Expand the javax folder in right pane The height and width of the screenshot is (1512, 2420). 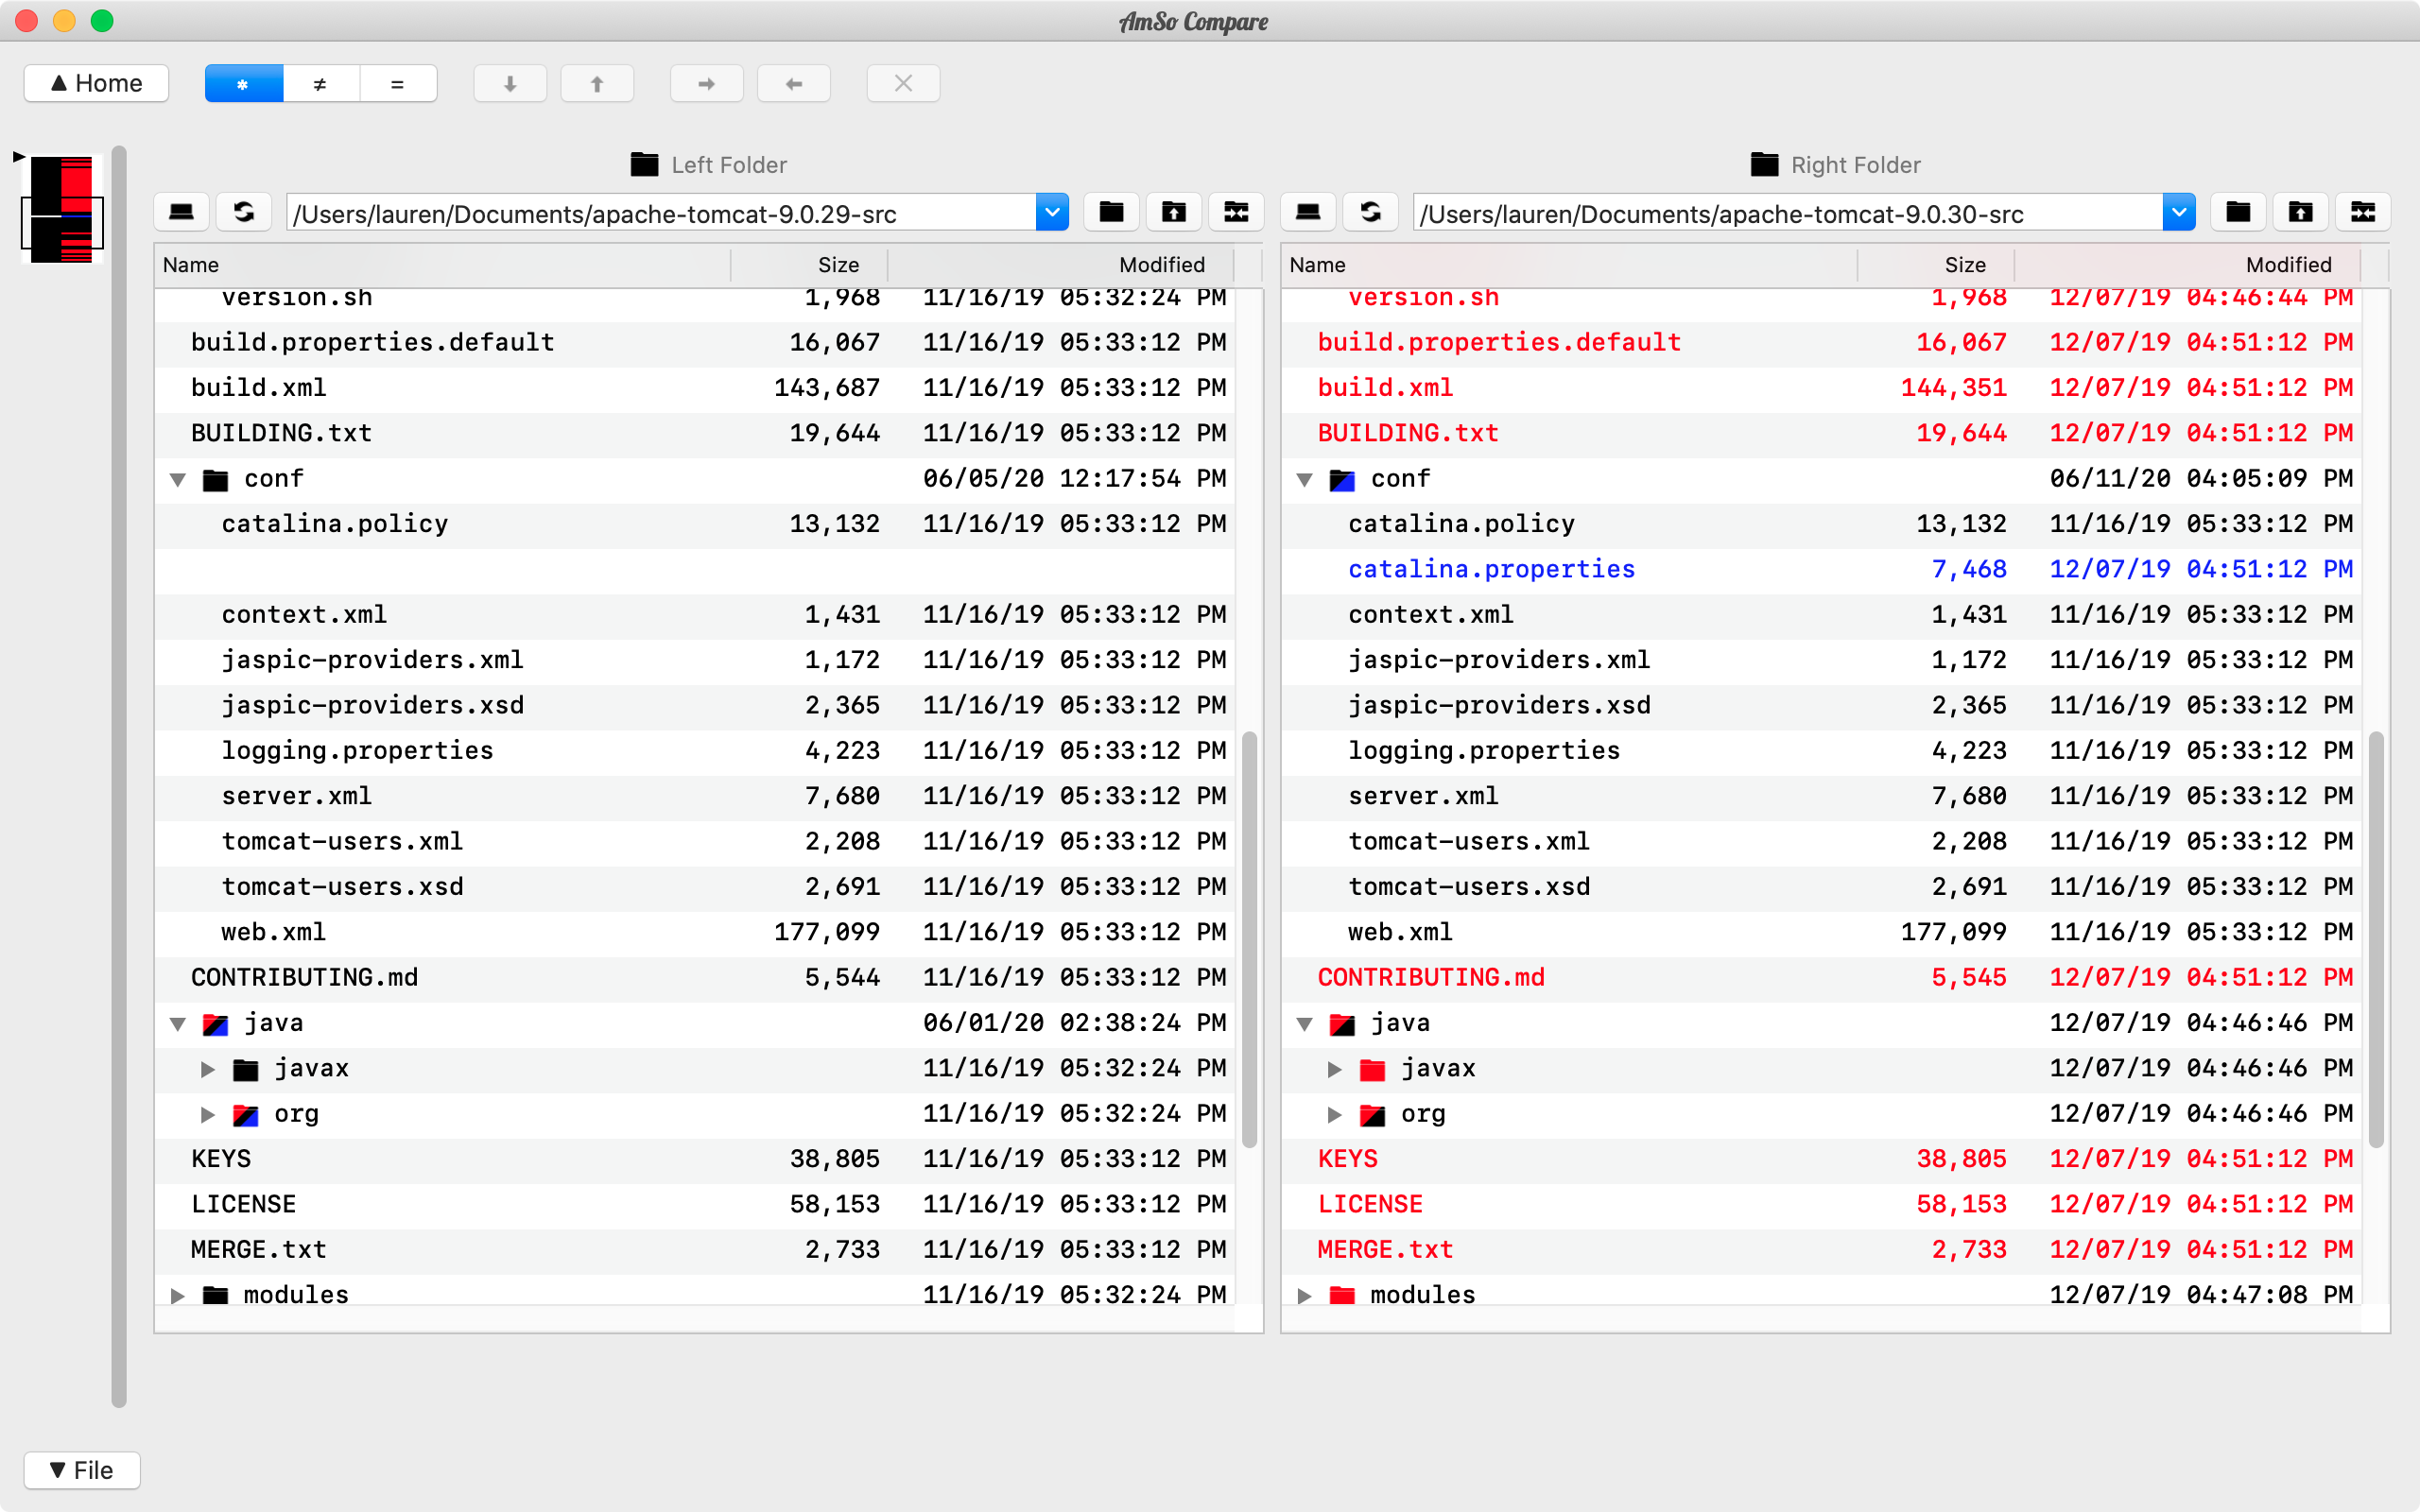1335,1069
